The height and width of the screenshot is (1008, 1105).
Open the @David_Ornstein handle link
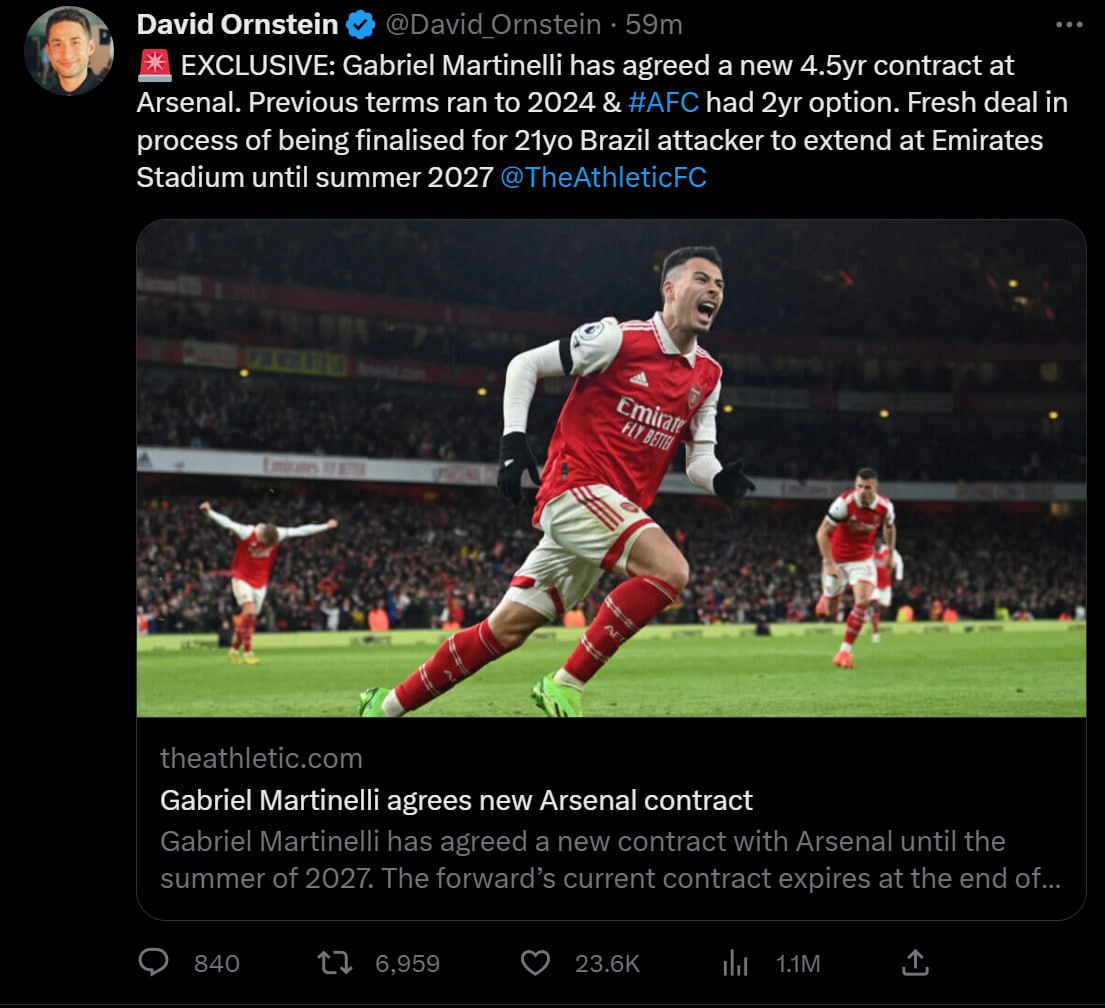(x=493, y=23)
